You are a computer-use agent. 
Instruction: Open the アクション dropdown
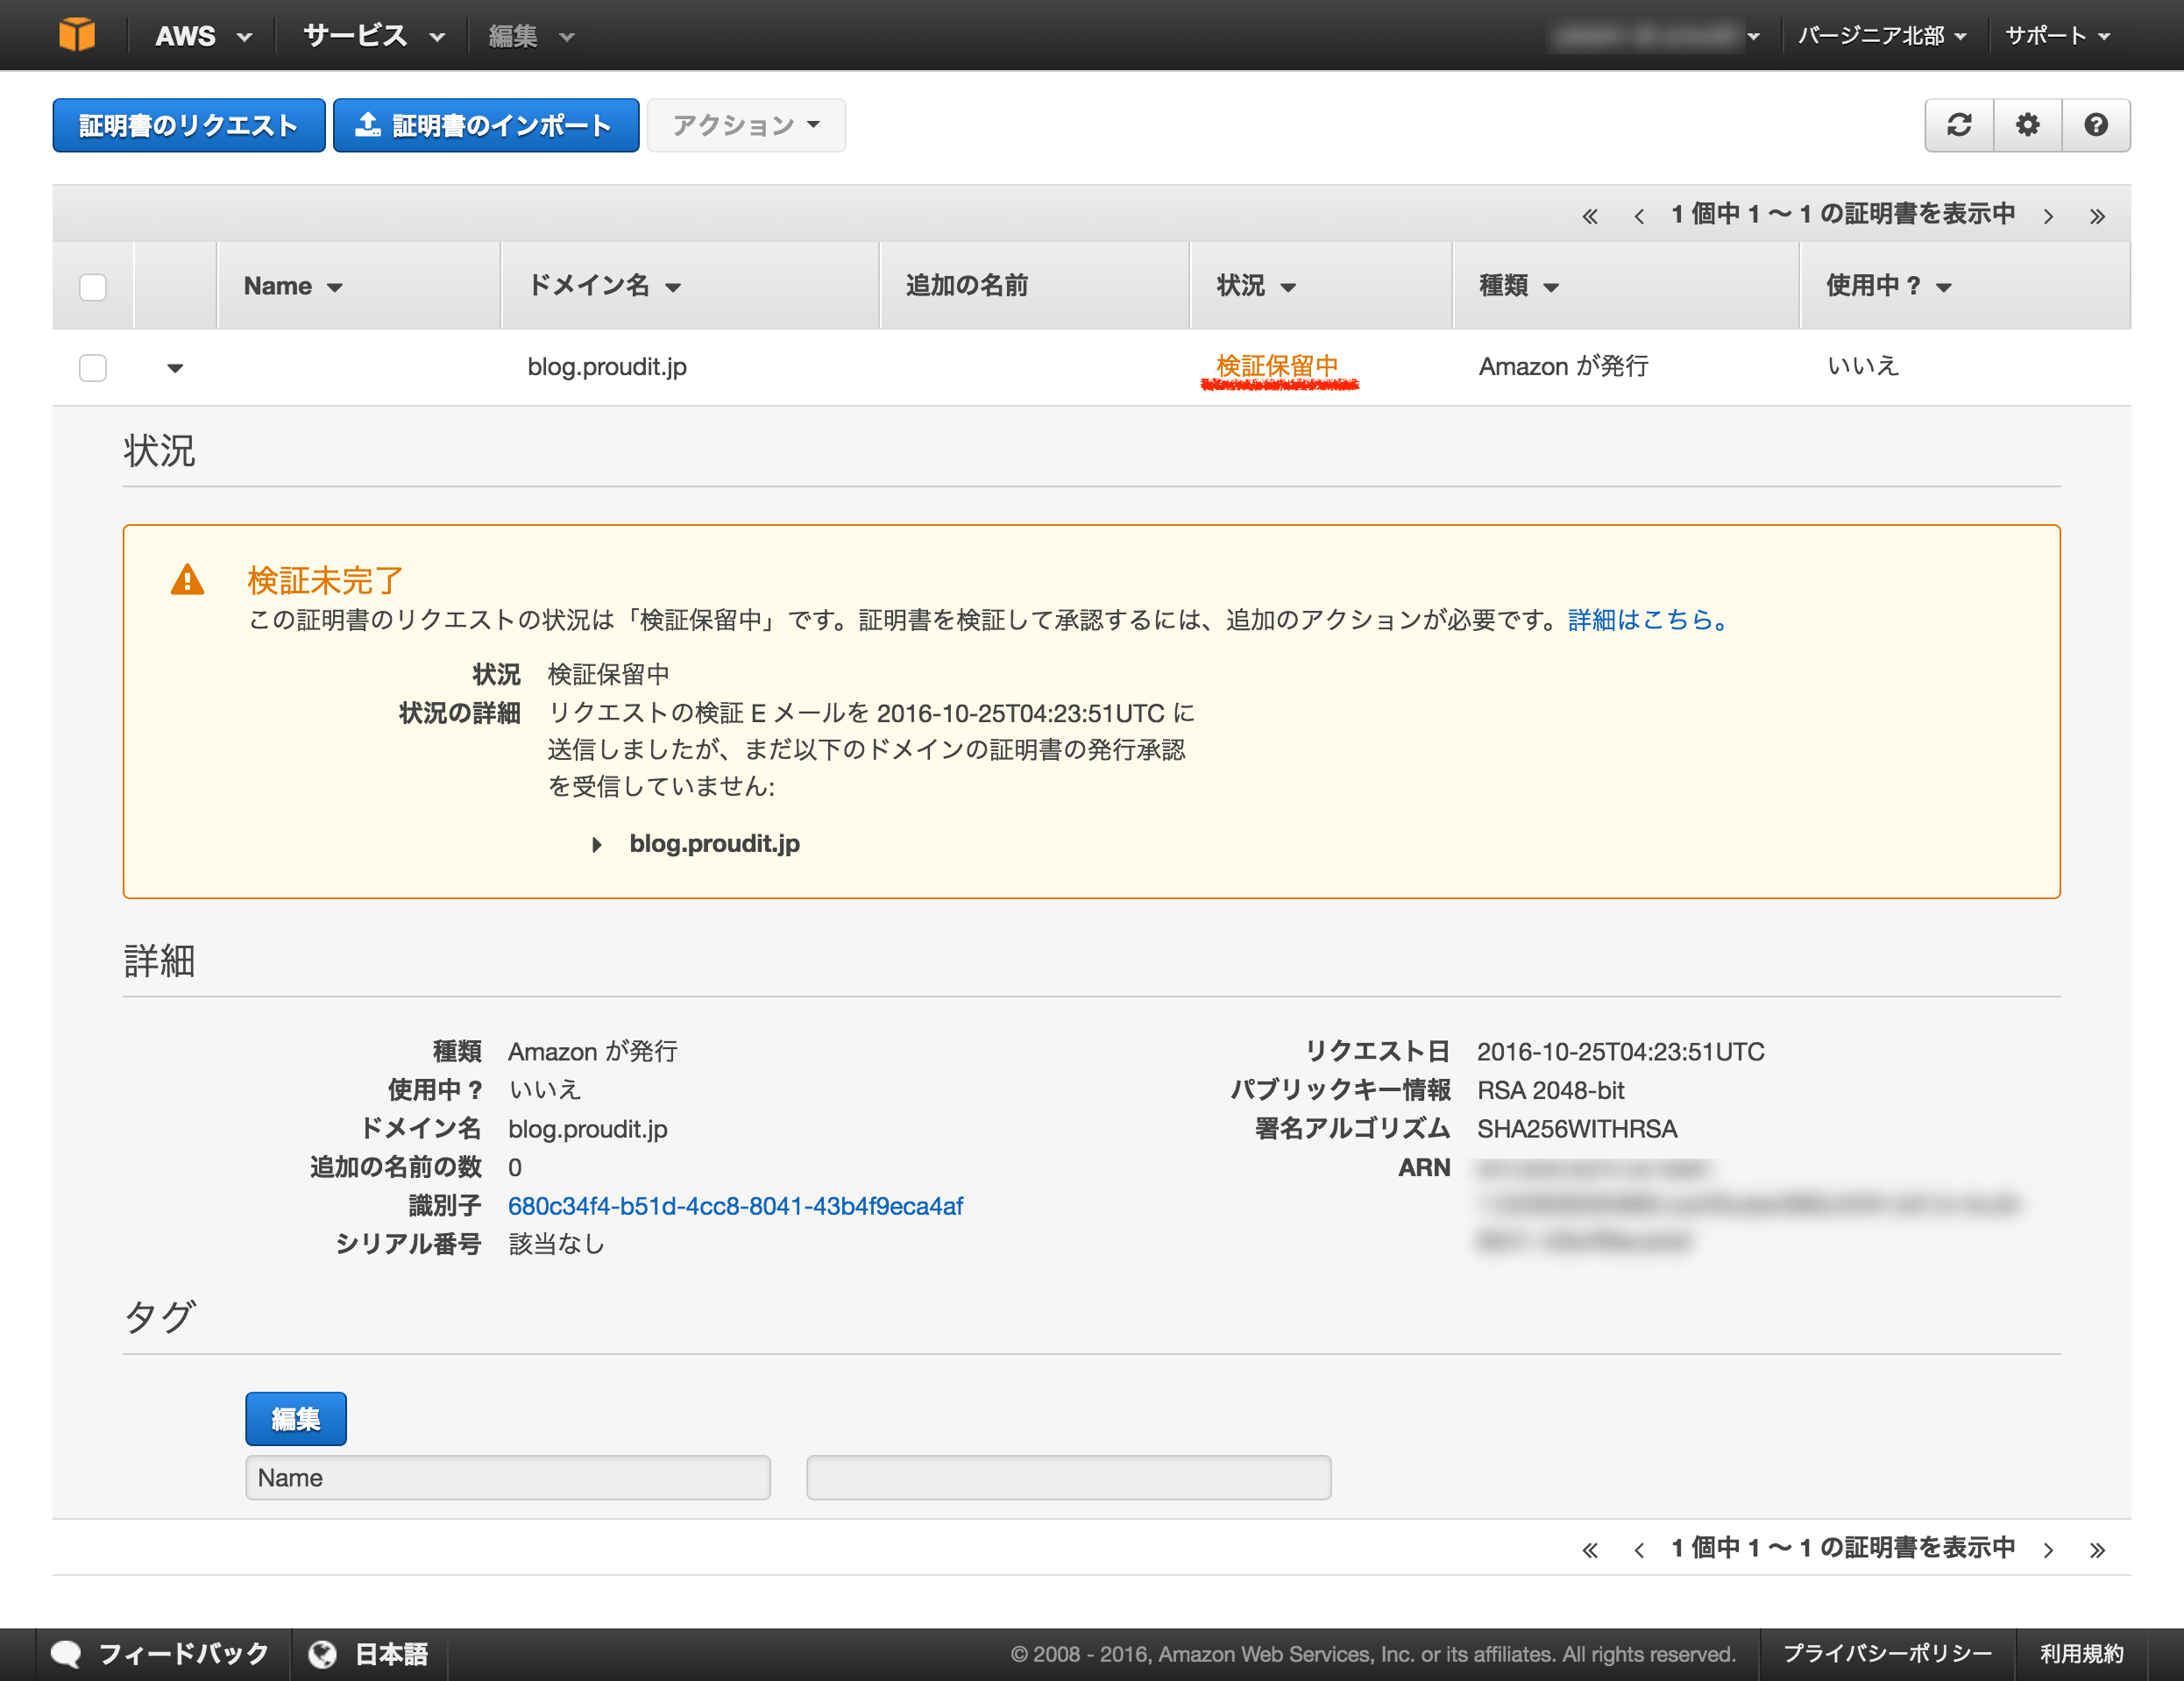tap(746, 125)
